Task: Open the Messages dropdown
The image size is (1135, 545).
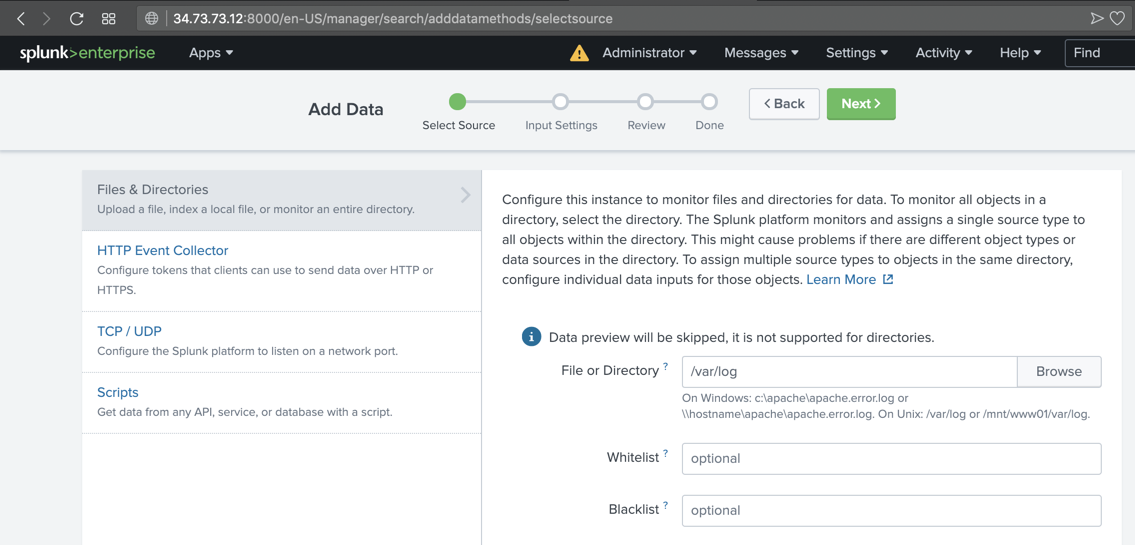Action: tap(761, 53)
